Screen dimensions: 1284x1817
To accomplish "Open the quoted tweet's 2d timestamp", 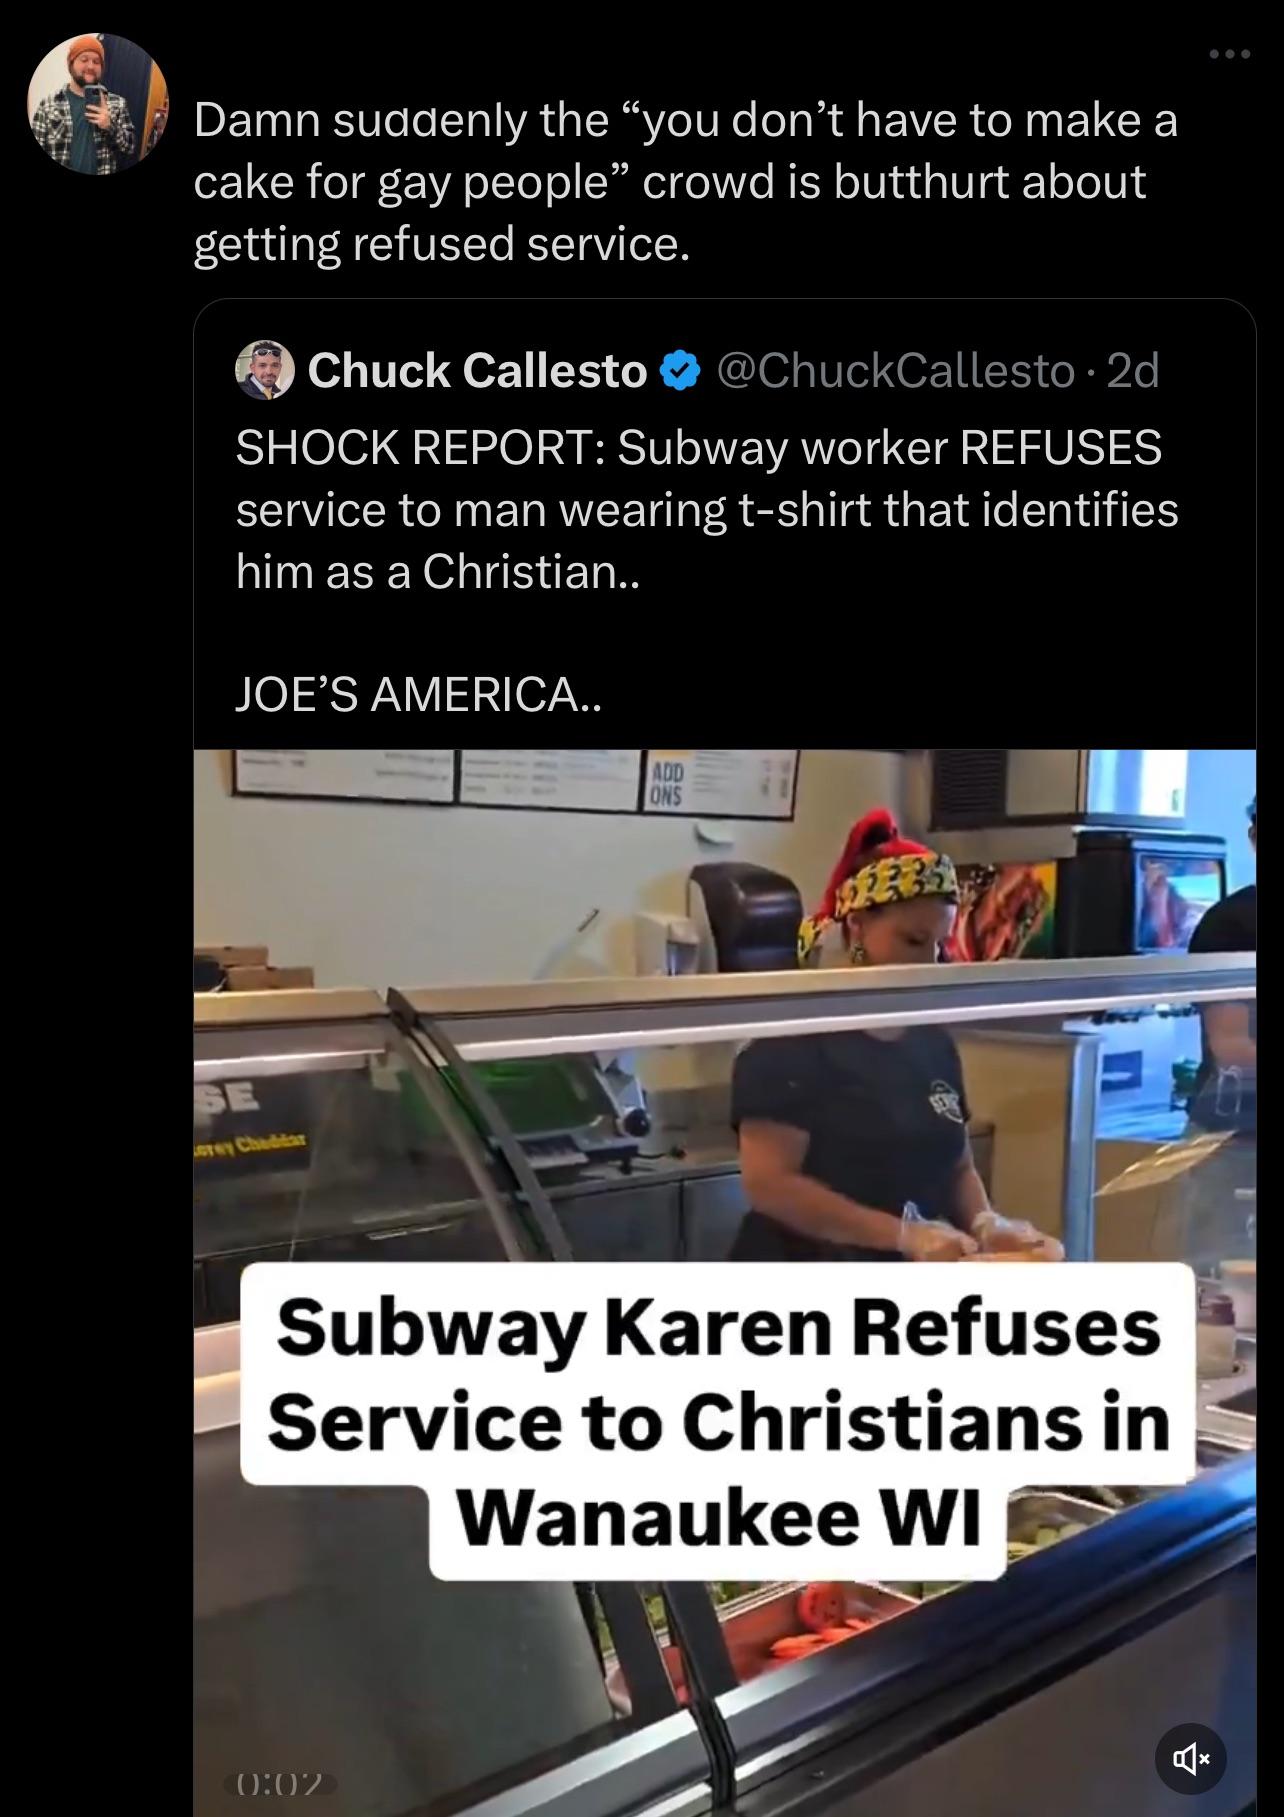I will [x=1134, y=371].
